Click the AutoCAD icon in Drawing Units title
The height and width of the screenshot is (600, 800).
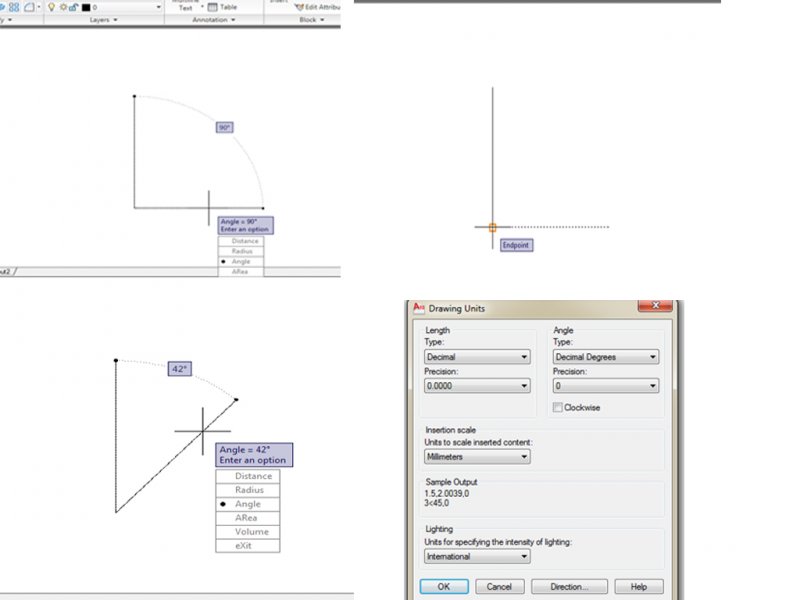click(419, 308)
